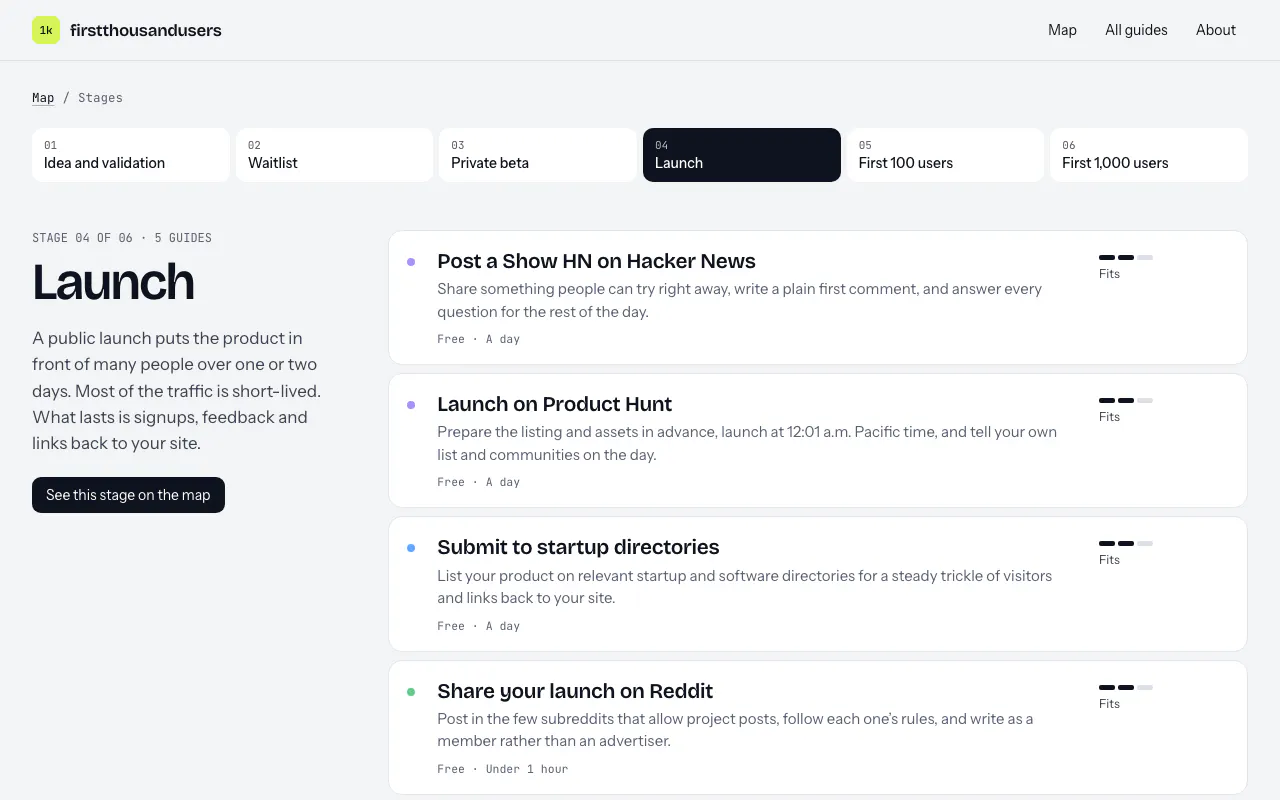Click the large 'Launch' page heading

(x=113, y=282)
